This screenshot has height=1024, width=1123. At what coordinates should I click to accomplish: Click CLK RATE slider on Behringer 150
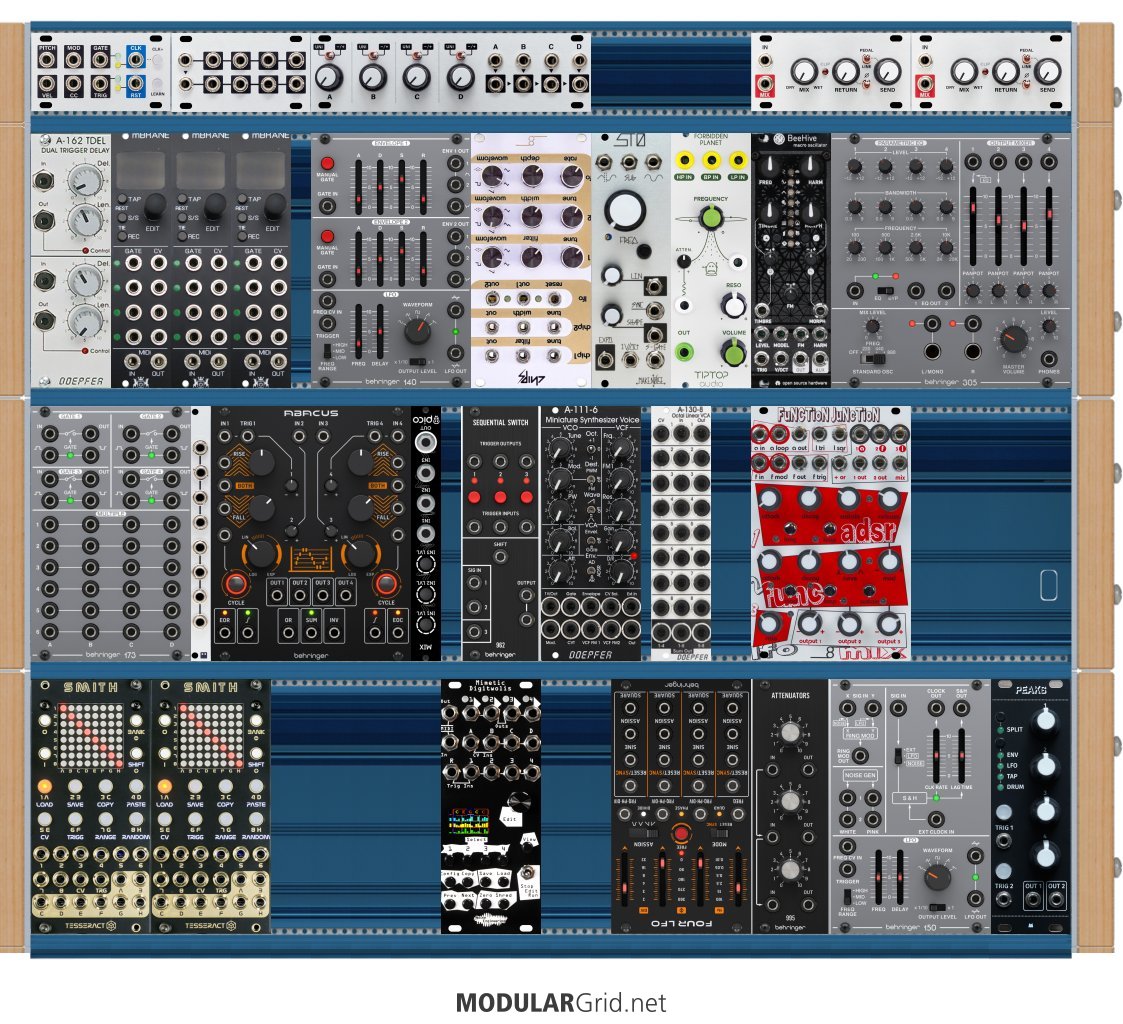936,756
